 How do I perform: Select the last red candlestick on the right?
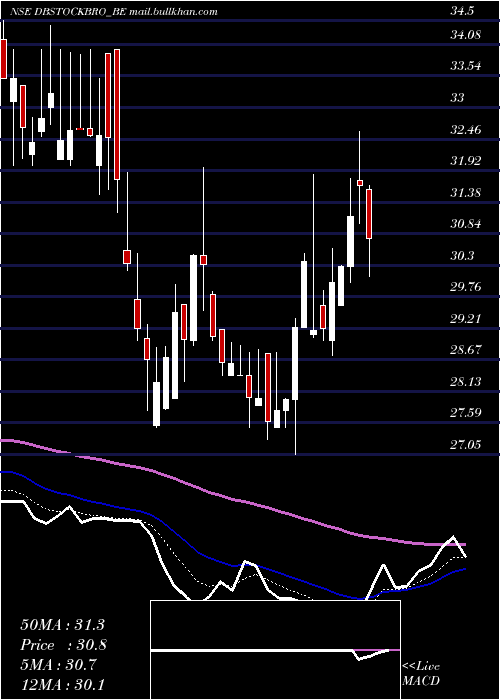(369, 214)
